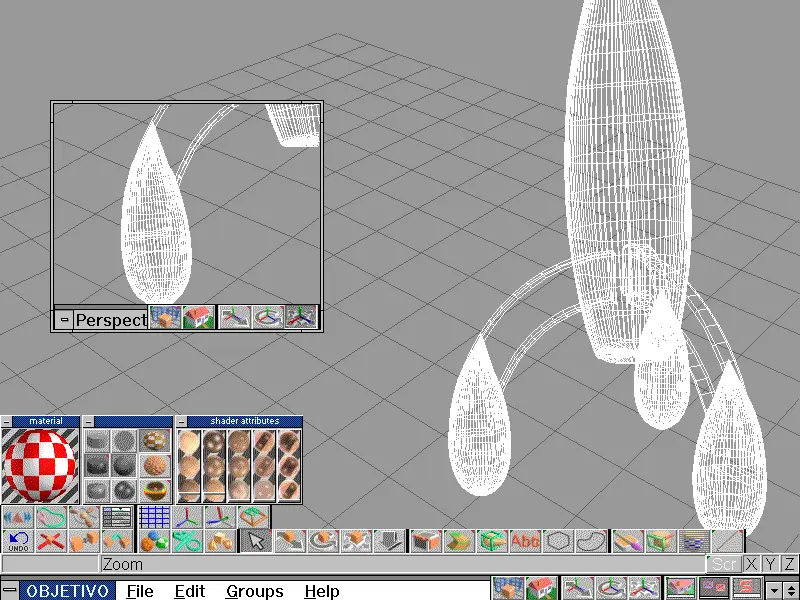Select the spline curve drawing tool
Viewport: 800px width, 600px height.
click(x=591, y=541)
